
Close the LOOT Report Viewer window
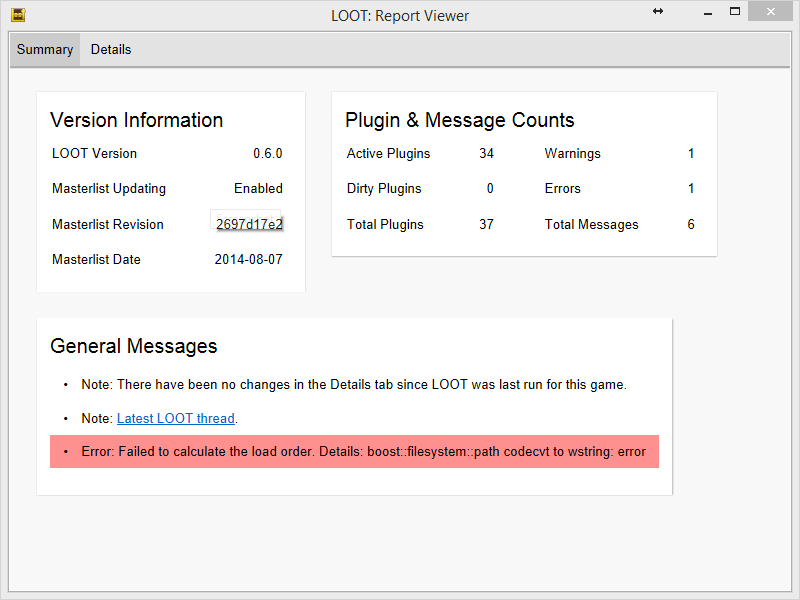[x=775, y=11]
